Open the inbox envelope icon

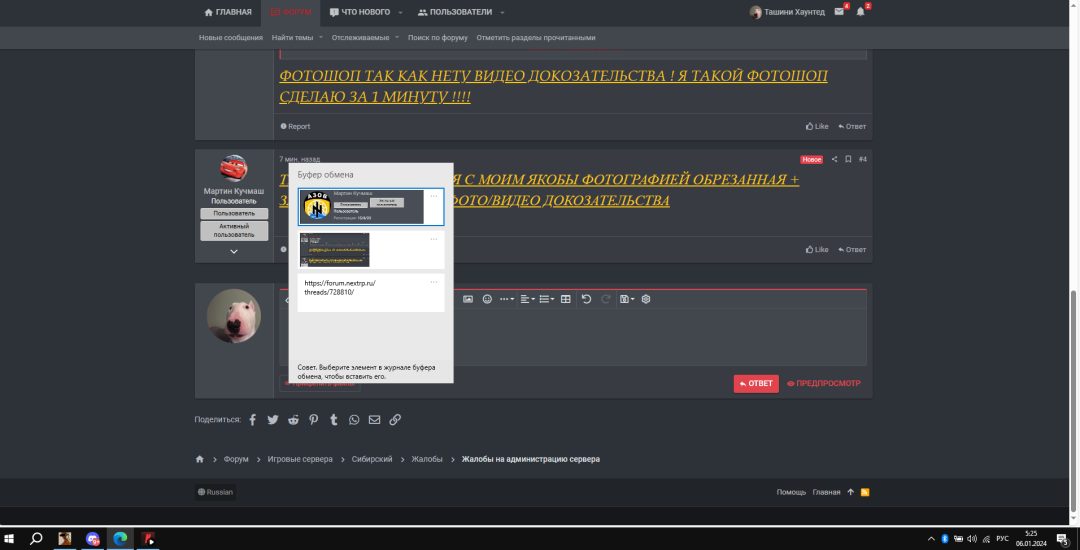[x=839, y=12]
